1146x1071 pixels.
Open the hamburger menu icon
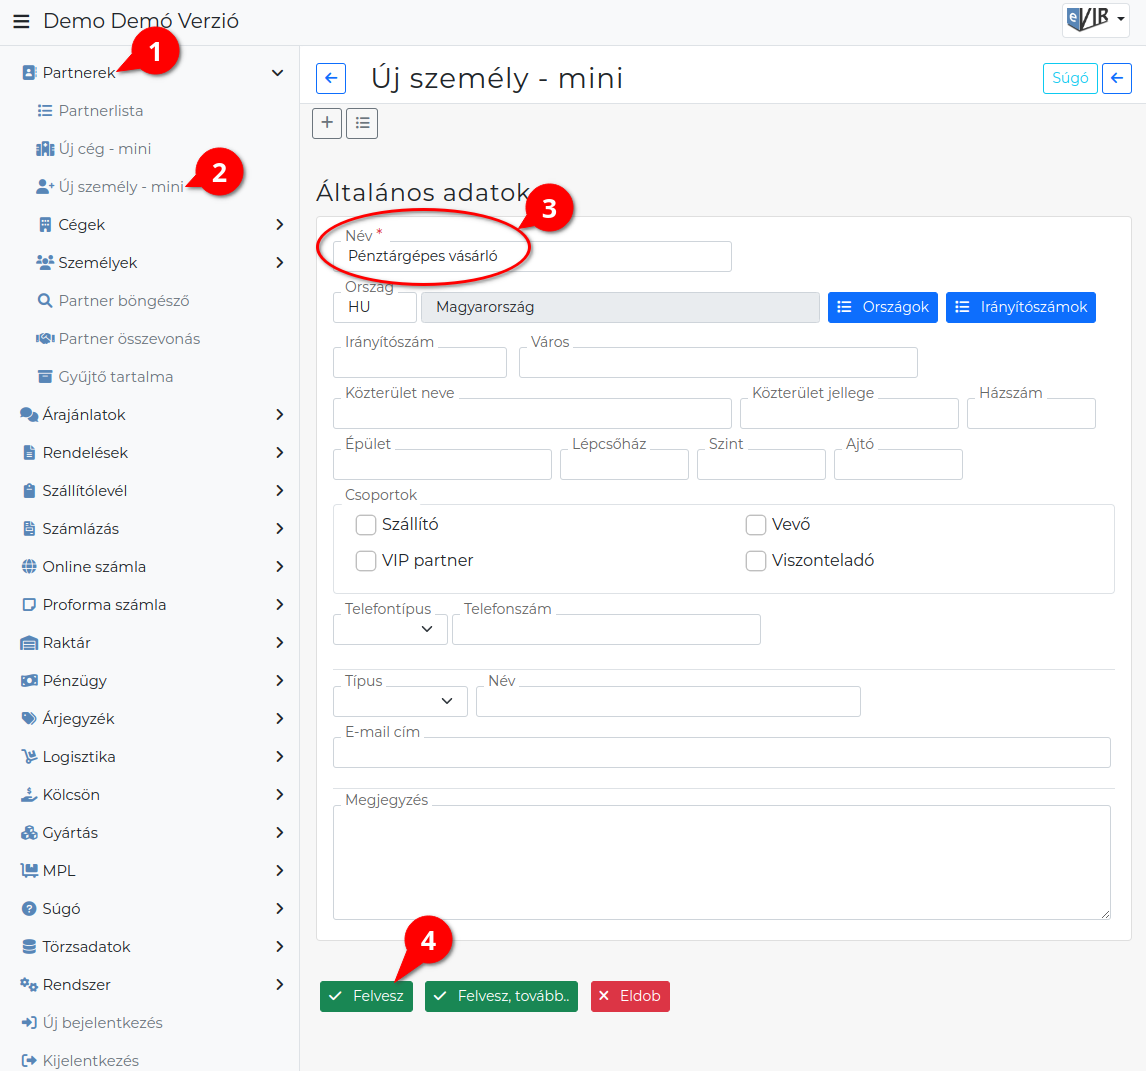tap(21, 21)
